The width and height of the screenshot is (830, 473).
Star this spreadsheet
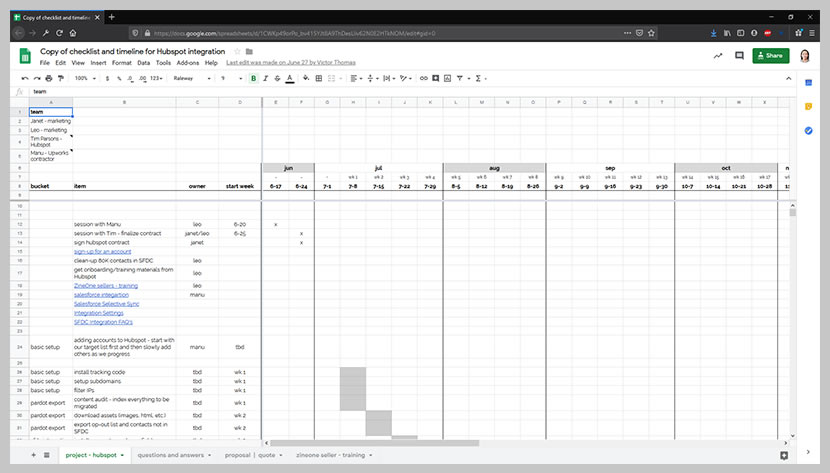coord(237,51)
